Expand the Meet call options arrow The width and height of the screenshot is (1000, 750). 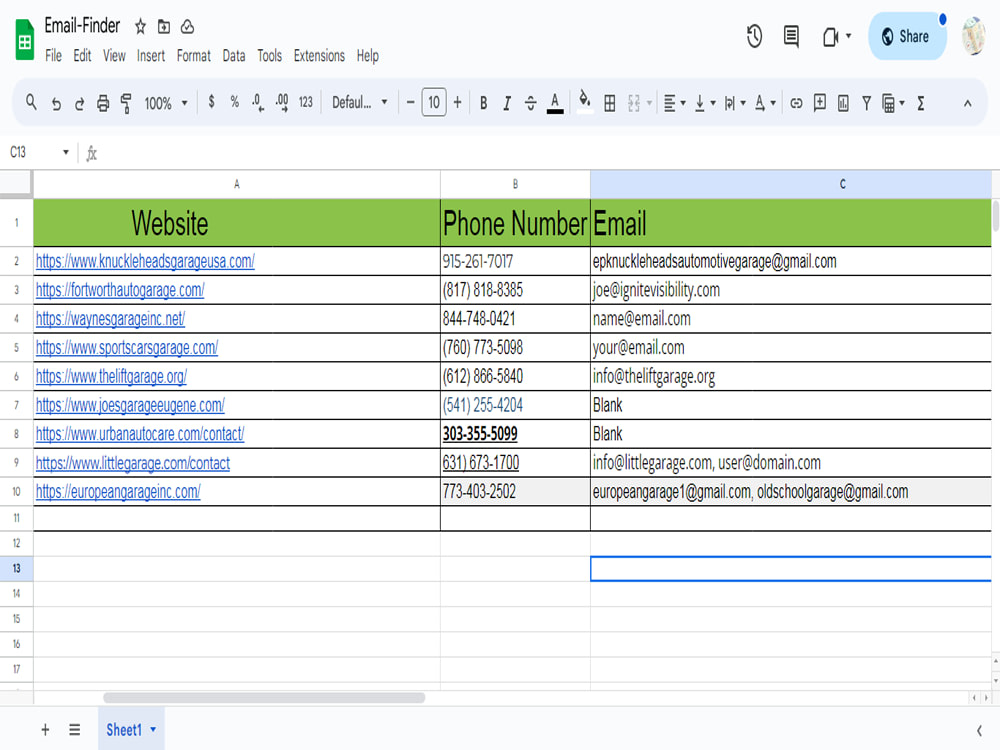pyautogui.click(x=848, y=36)
